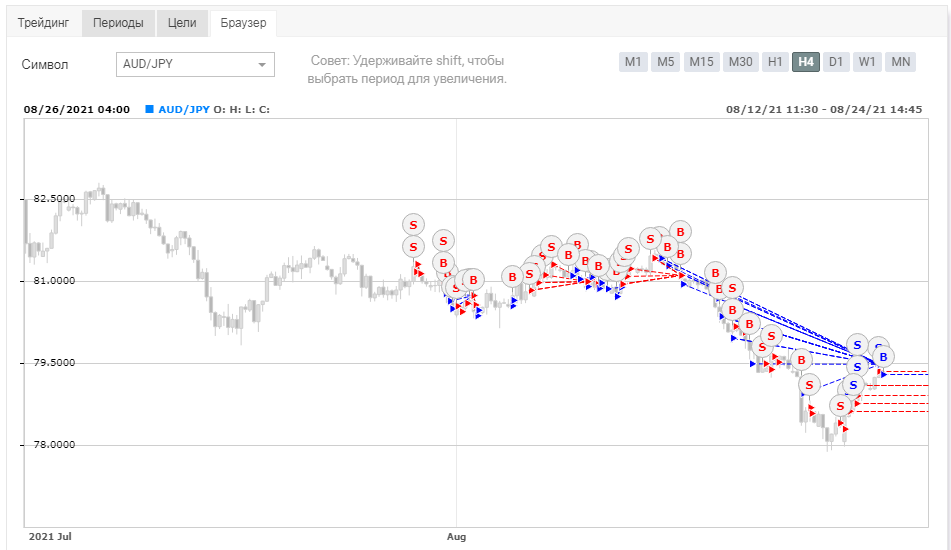Click red S marker just below 79.5 line
The height and width of the screenshot is (550, 951).
(x=809, y=385)
